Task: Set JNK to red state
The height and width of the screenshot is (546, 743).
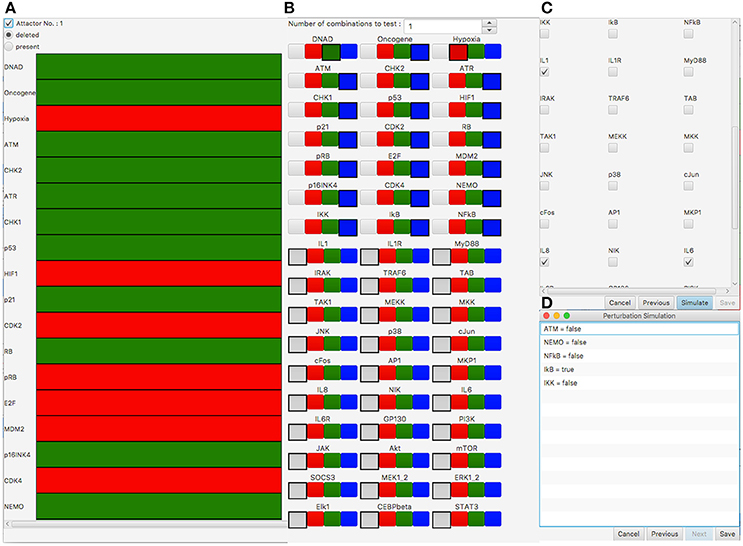Action: (316, 344)
